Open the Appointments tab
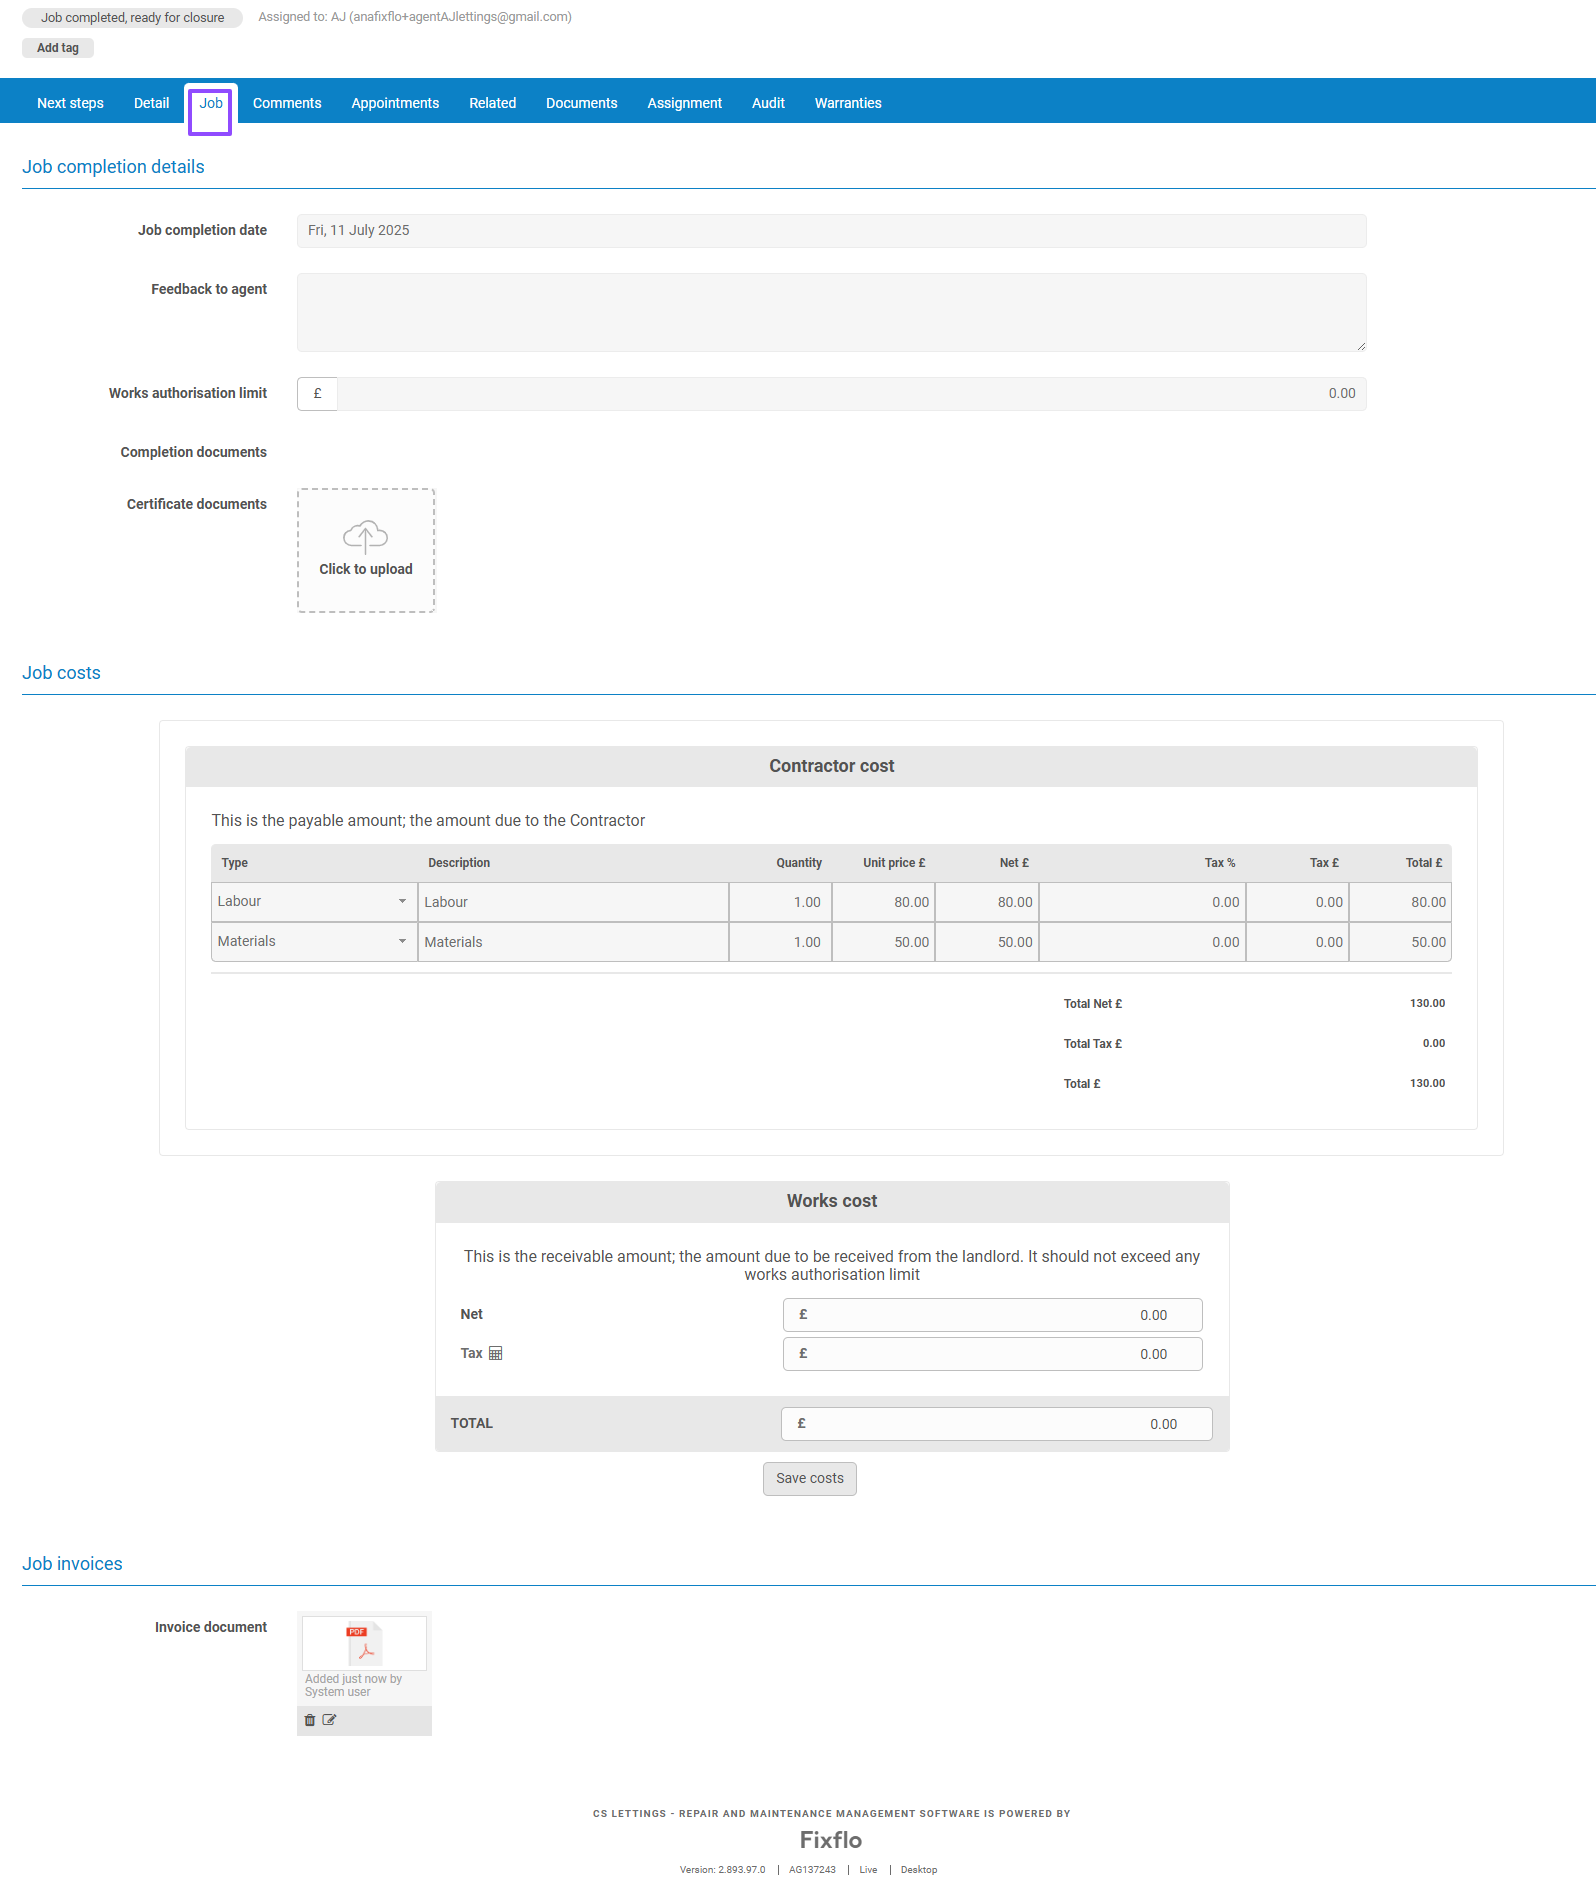This screenshot has width=1596, height=1889. click(x=395, y=103)
